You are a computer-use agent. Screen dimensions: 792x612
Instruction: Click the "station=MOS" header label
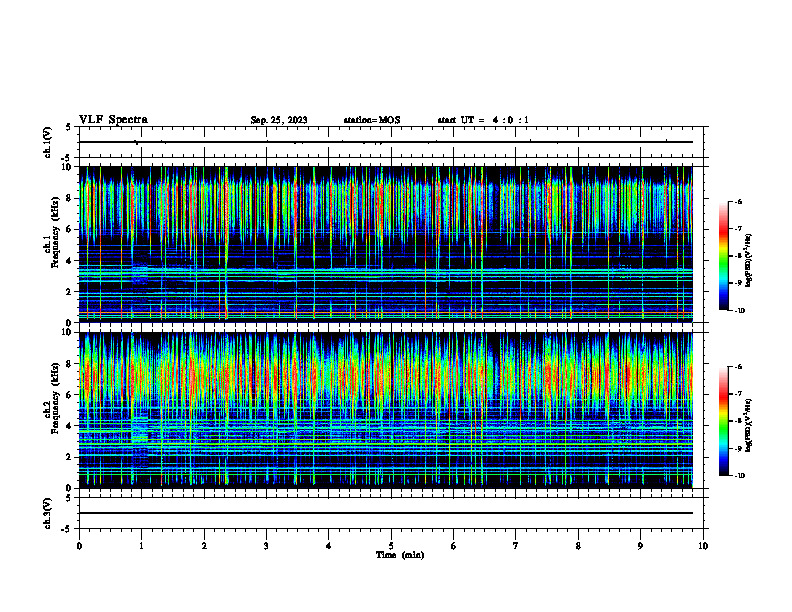pyautogui.click(x=372, y=120)
